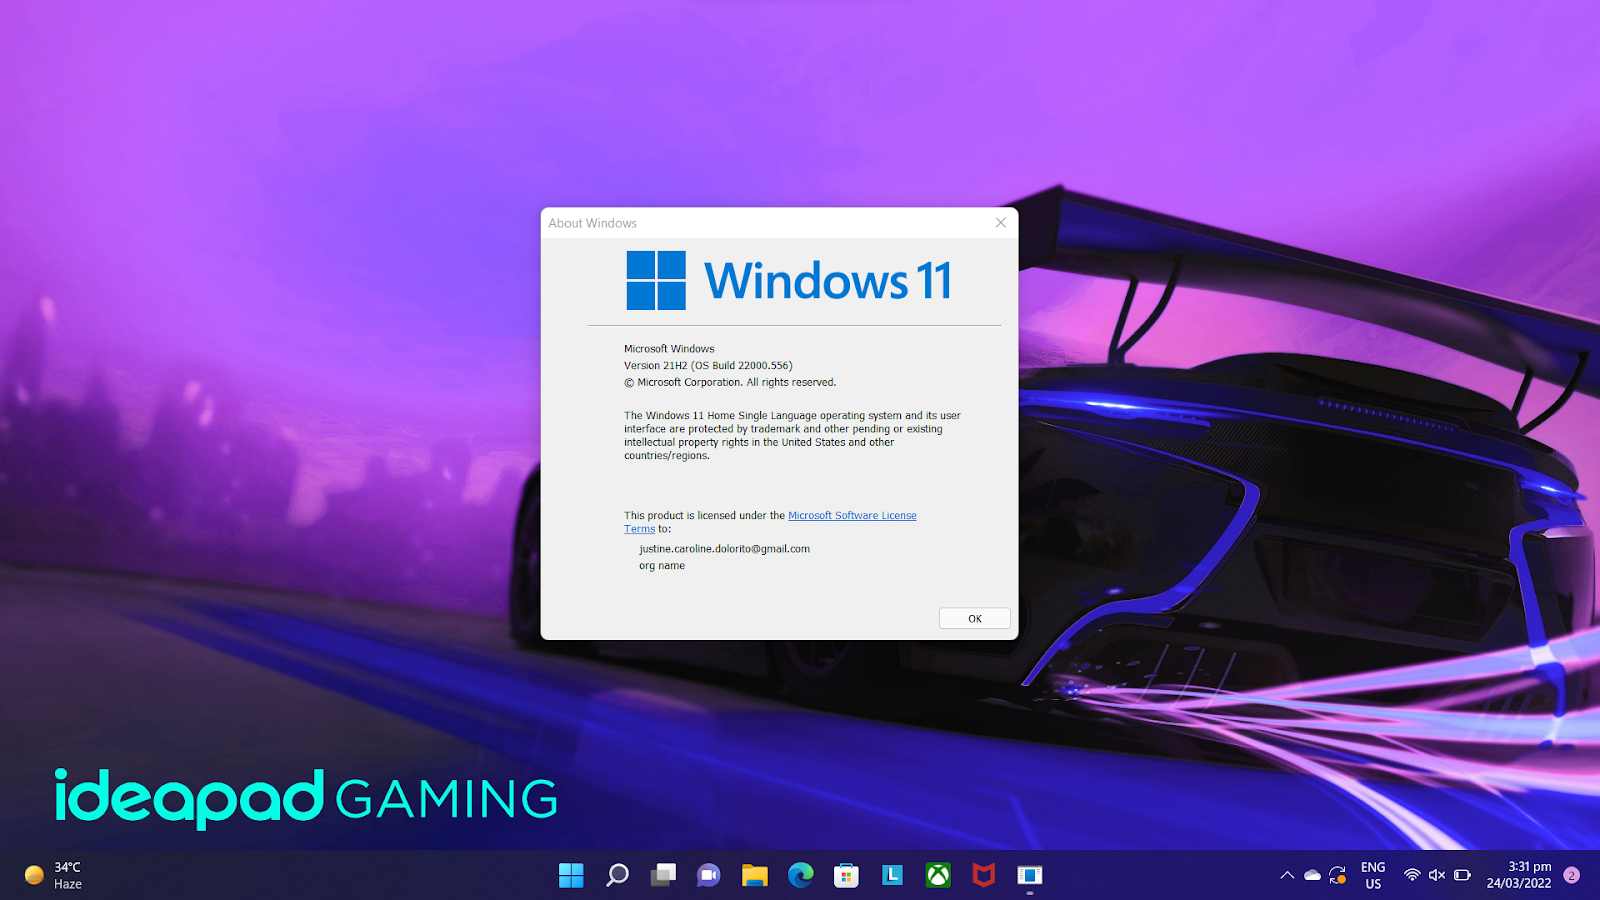Viewport: 1600px width, 900px height.
Task: Click the "org name" text
Action: [662, 566]
